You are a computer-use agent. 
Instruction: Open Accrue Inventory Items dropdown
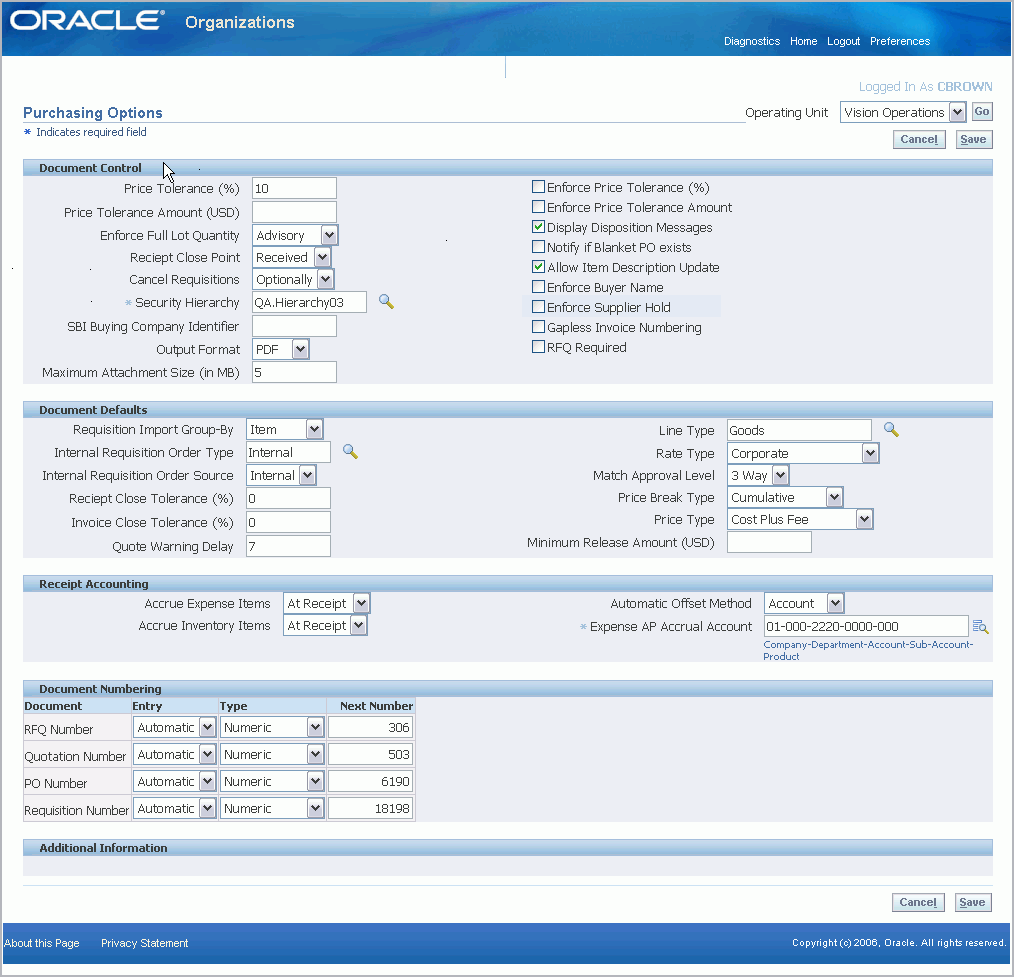click(x=325, y=625)
